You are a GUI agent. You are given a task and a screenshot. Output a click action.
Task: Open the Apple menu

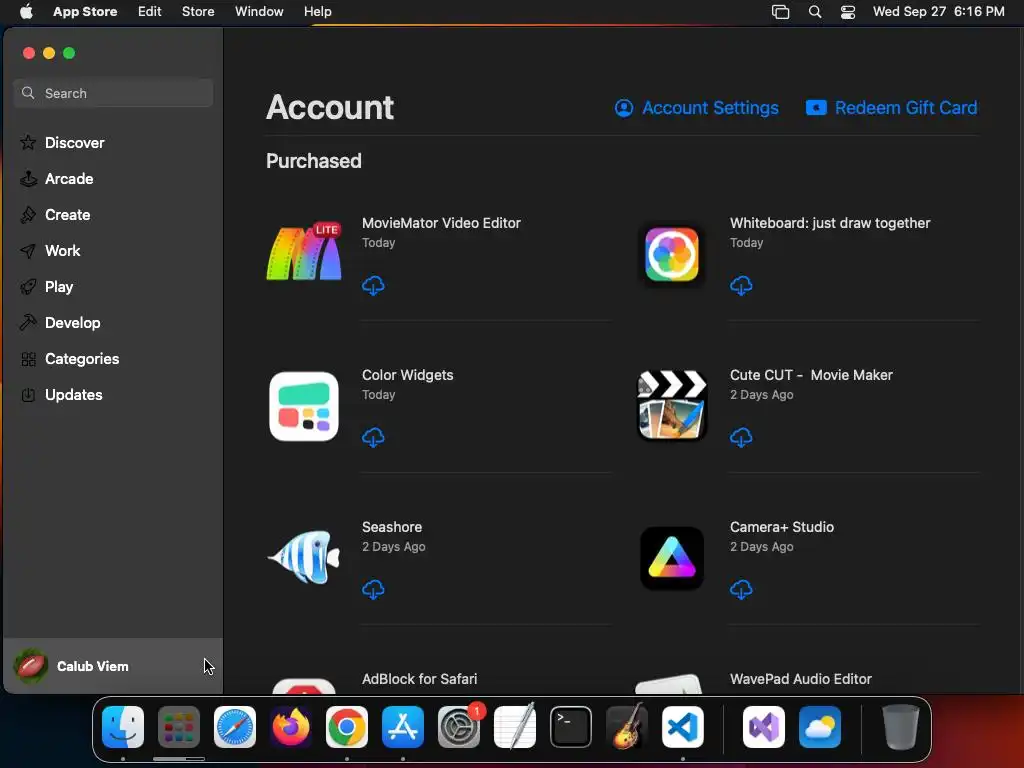(26, 11)
